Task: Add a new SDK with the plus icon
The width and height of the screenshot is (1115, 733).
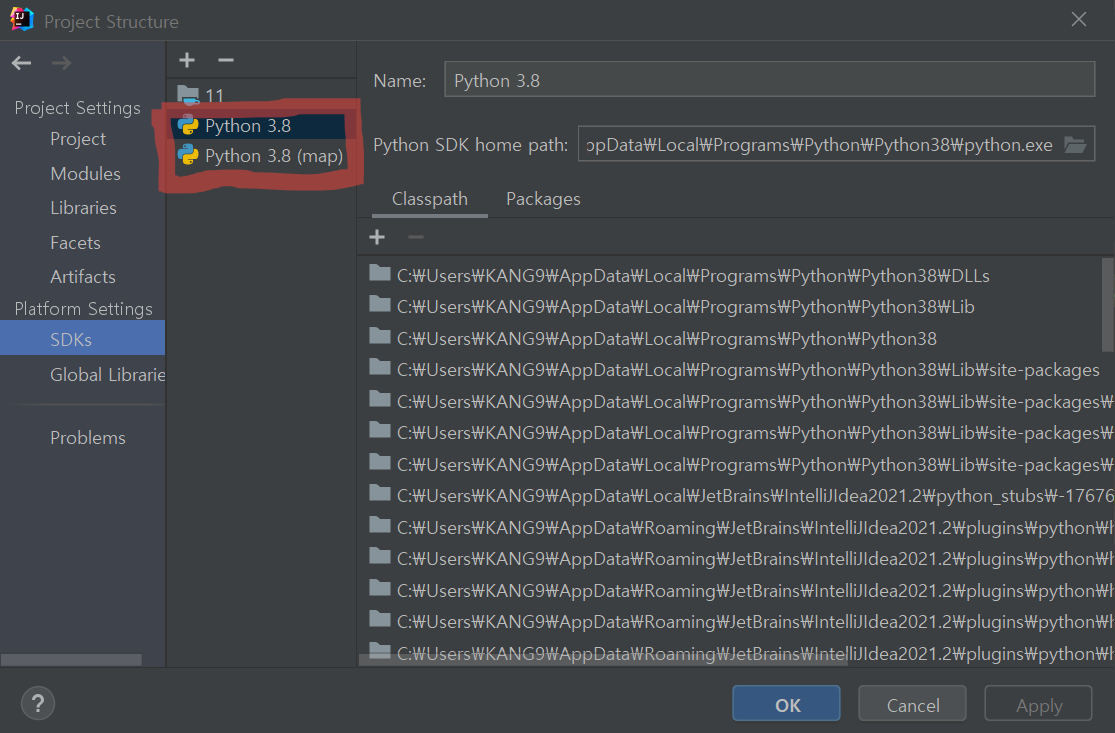Action: click(187, 60)
